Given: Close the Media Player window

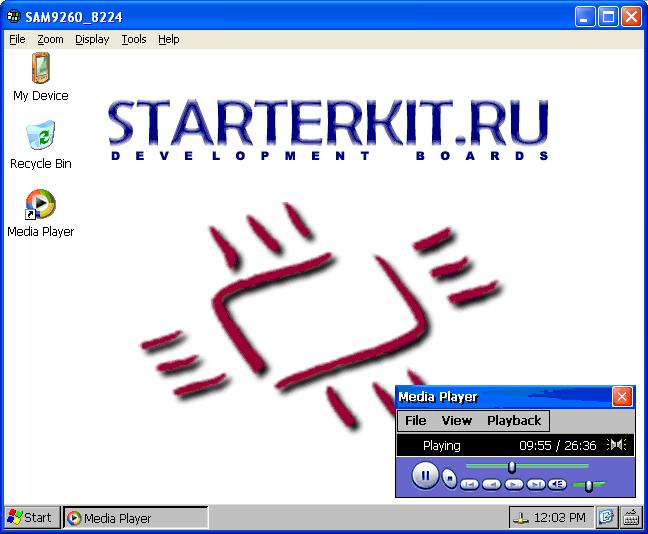Looking at the screenshot, I should coord(622,397).
